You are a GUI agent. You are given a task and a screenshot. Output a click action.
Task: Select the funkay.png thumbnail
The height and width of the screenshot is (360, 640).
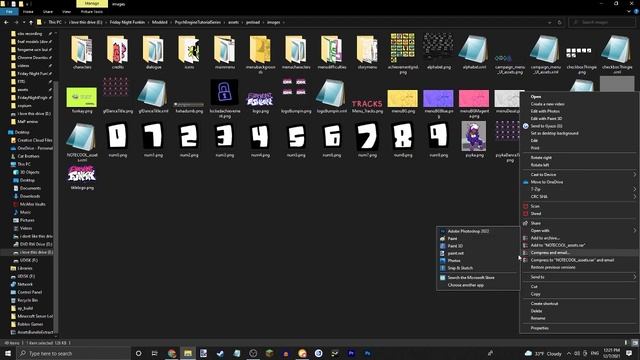tap(82, 97)
